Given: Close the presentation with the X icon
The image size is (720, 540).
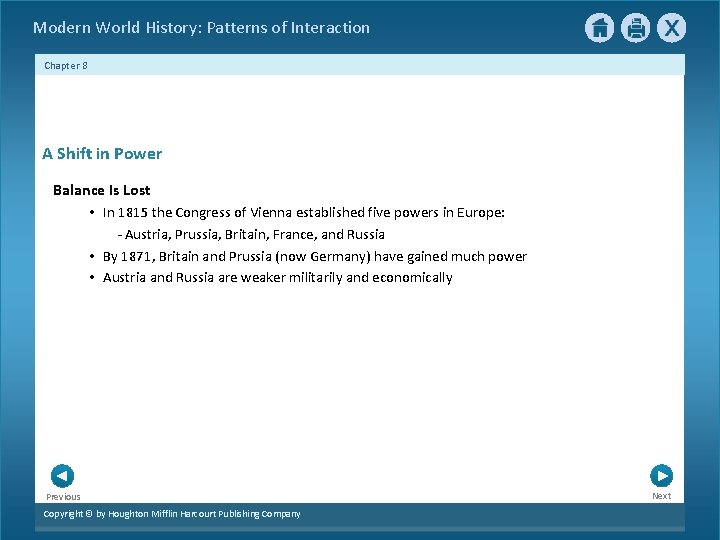Looking at the screenshot, I should pos(671,28).
